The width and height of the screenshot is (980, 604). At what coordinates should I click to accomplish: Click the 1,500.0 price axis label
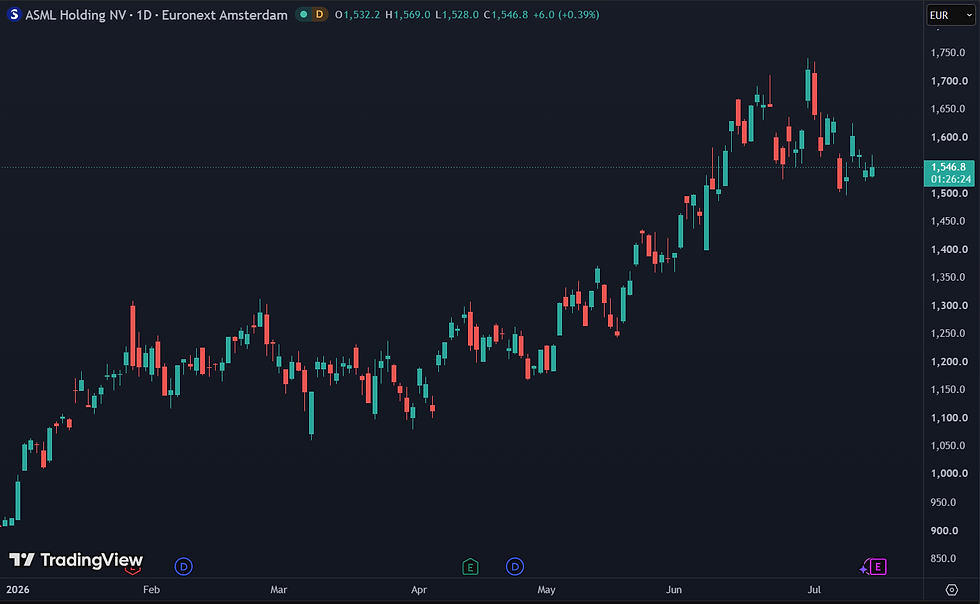tap(949, 193)
